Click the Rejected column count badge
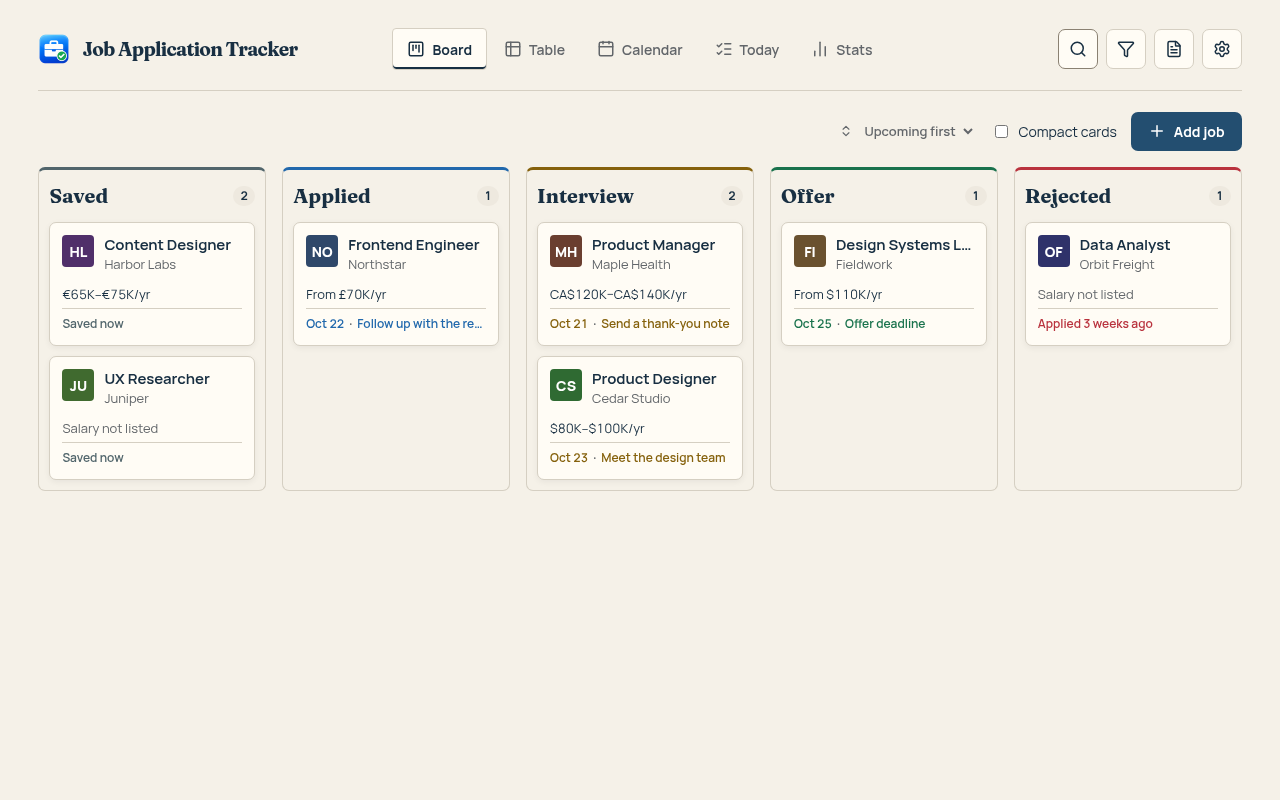 [1219, 196]
